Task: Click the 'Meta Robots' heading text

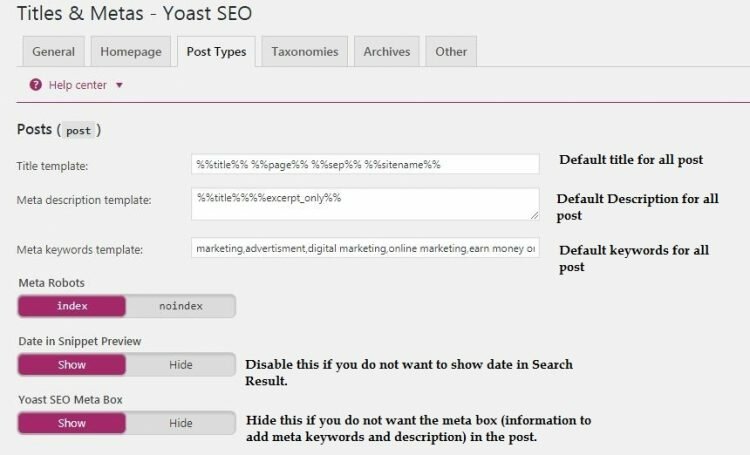Action: click(52, 283)
